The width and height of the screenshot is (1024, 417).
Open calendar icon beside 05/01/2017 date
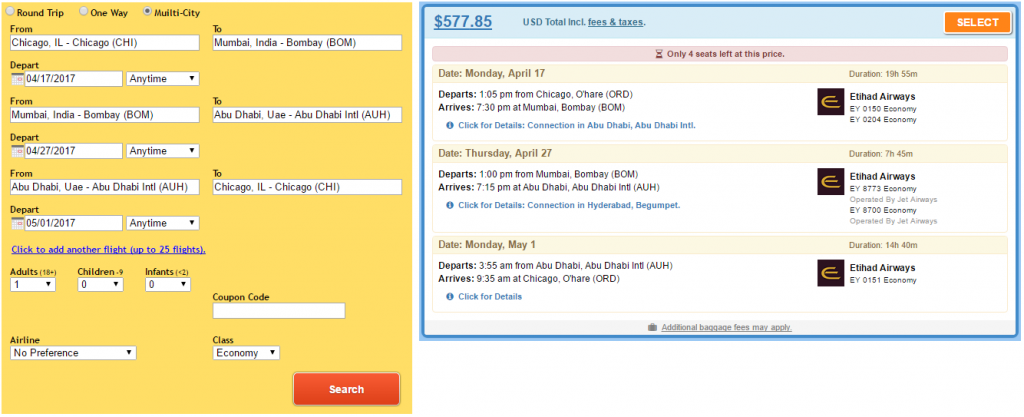click(18, 223)
